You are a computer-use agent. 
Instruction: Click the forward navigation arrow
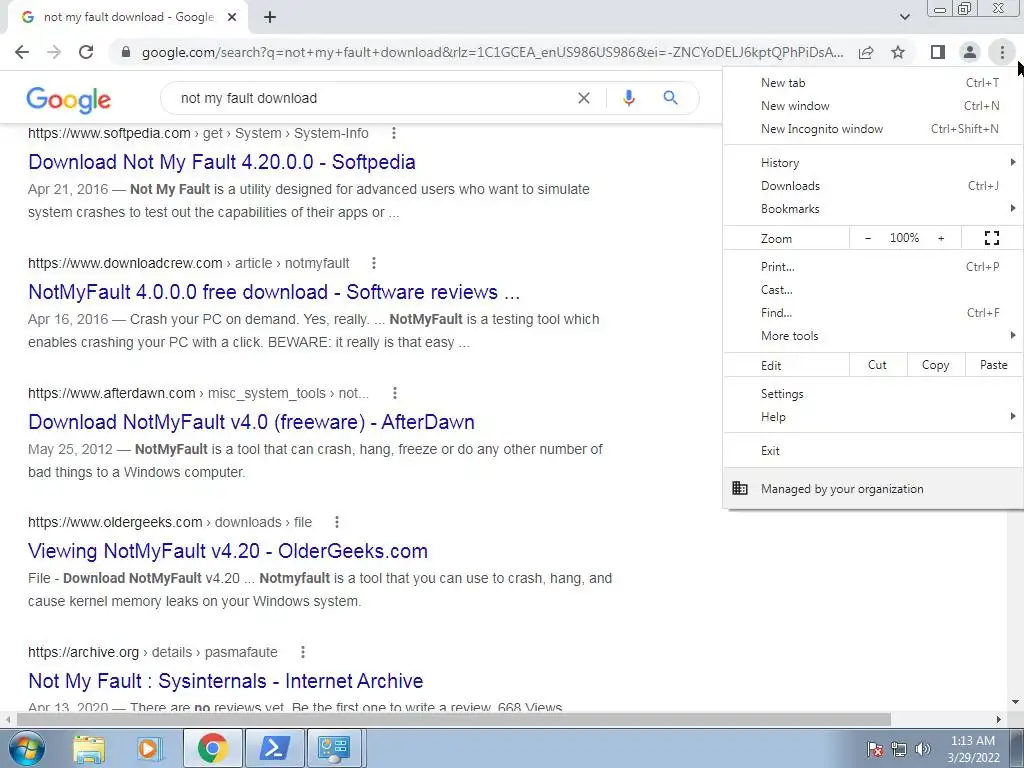coord(54,52)
